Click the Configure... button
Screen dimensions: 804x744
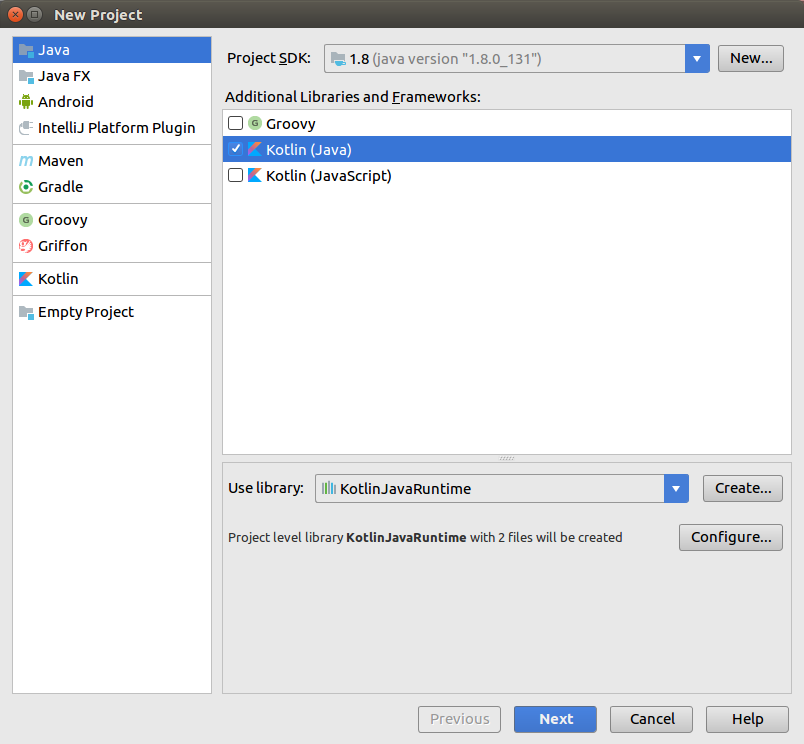(x=731, y=537)
